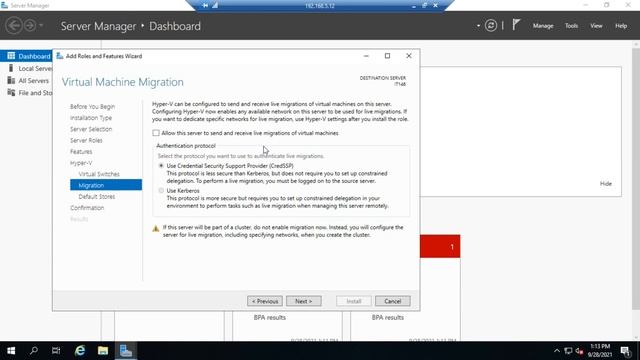Image resolution: width=640 pixels, height=360 pixels.
Task: Select the Migration wizard step
Action: pos(106,185)
